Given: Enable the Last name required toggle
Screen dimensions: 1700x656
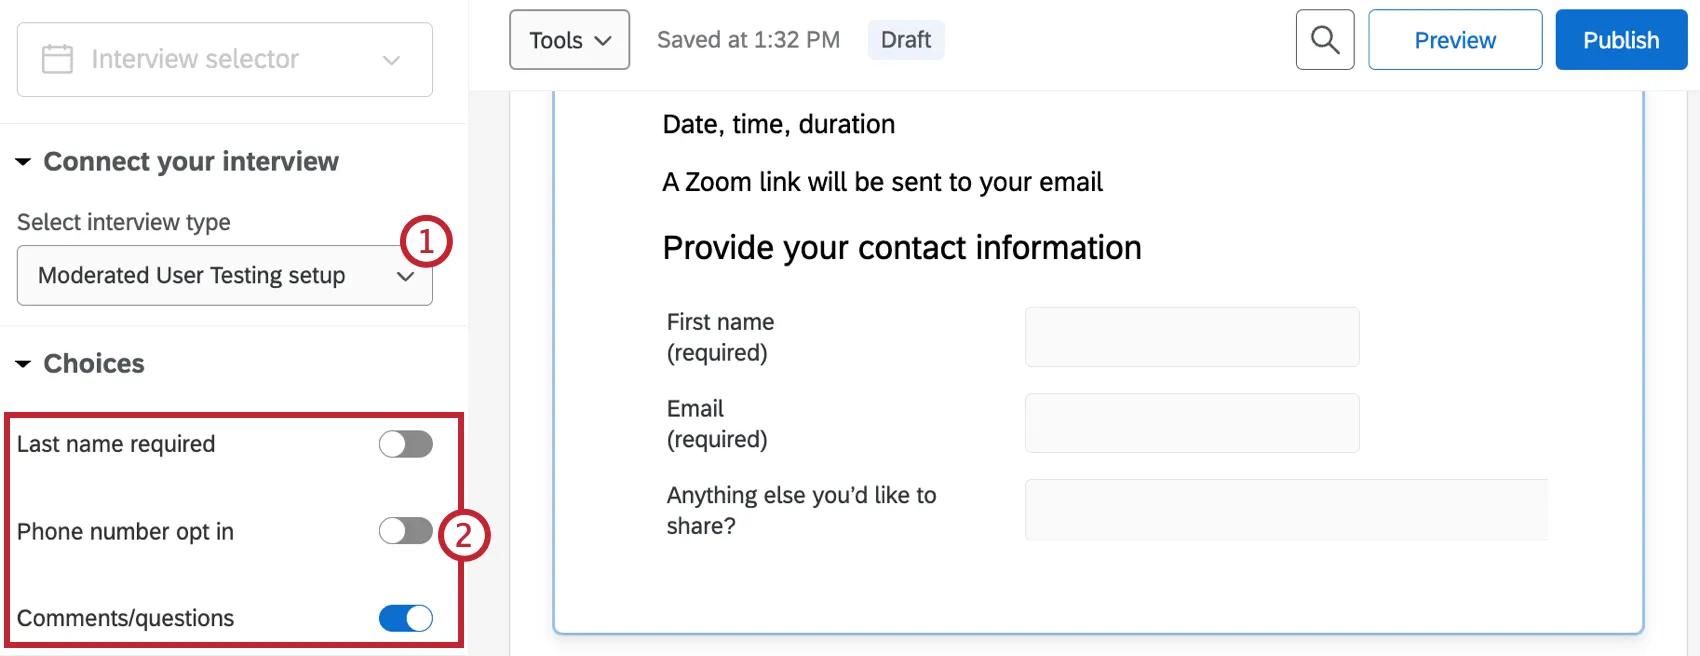Looking at the screenshot, I should coord(405,444).
